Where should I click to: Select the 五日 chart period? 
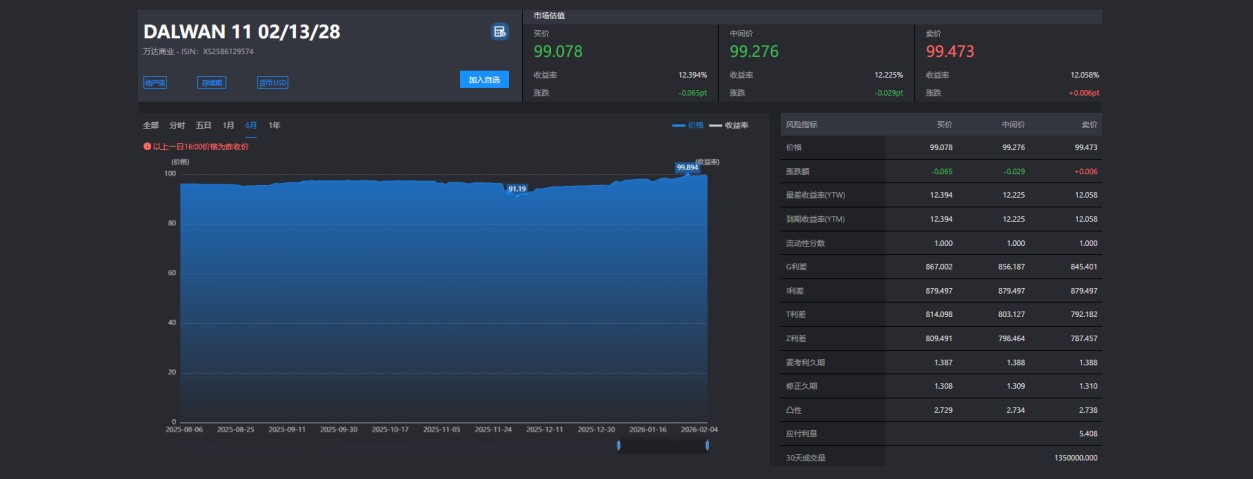(x=203, y=125)
